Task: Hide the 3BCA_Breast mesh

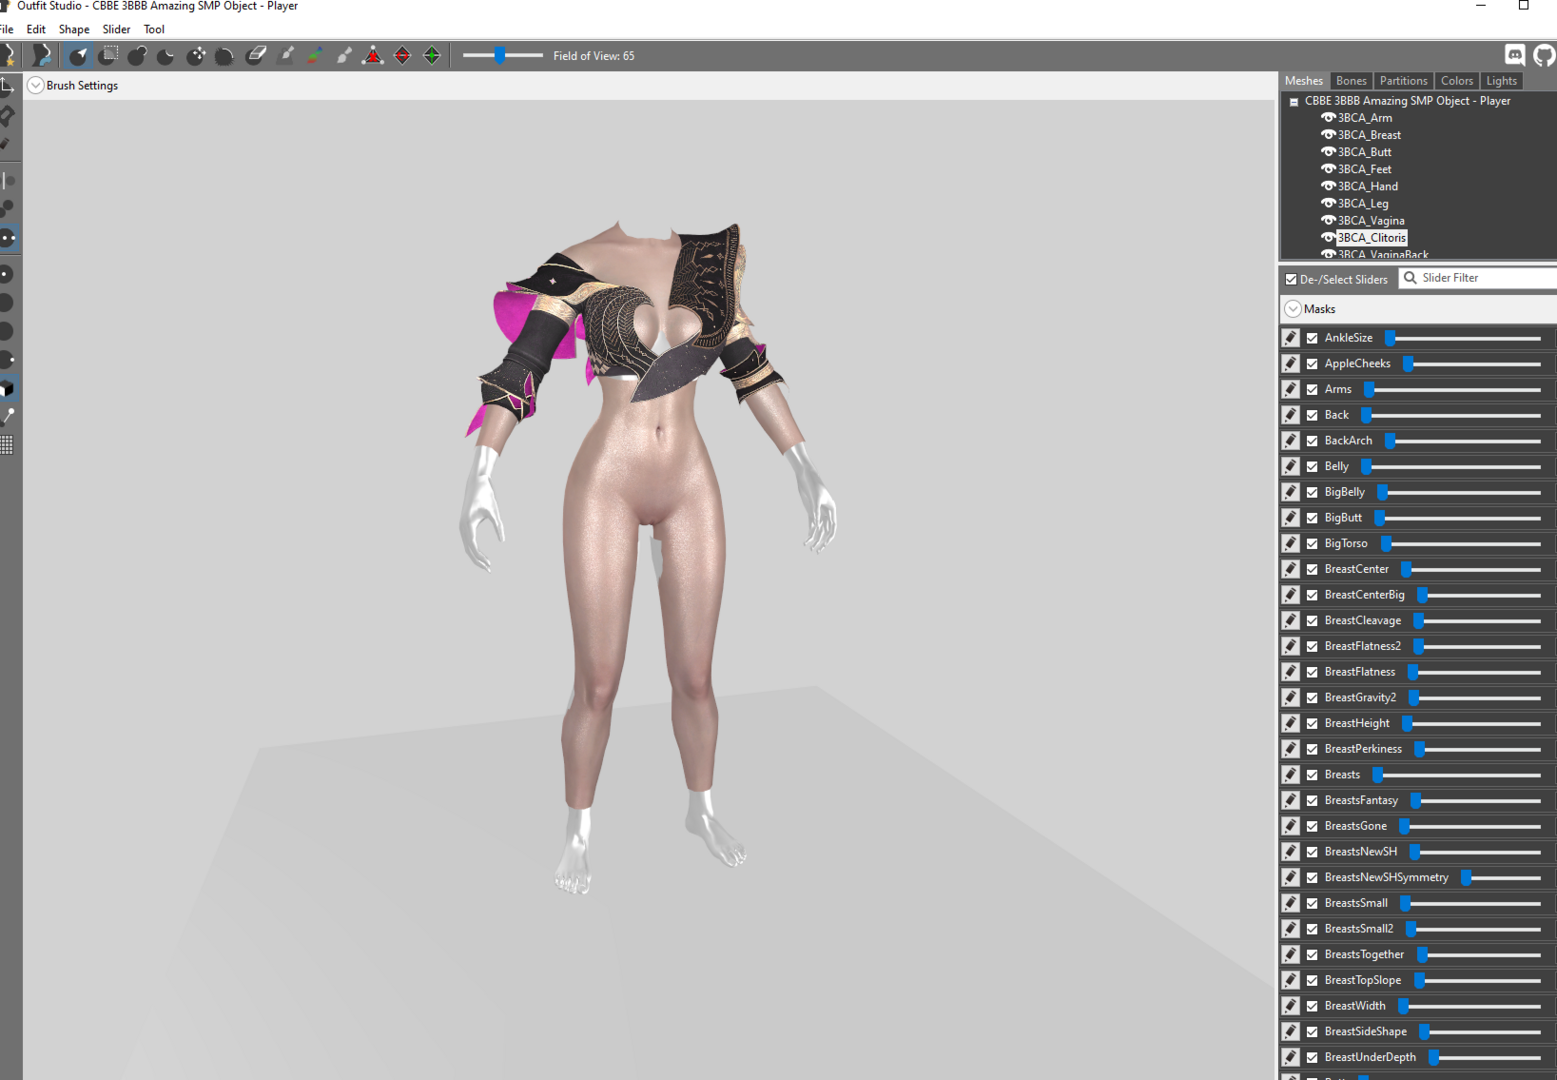Action: 1328,134
